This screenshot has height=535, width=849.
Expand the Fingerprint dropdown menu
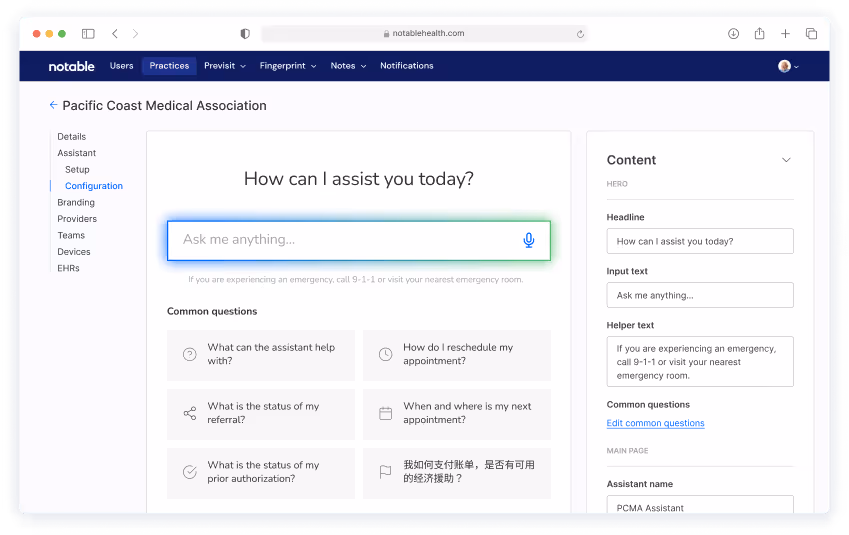pos(288,66)
